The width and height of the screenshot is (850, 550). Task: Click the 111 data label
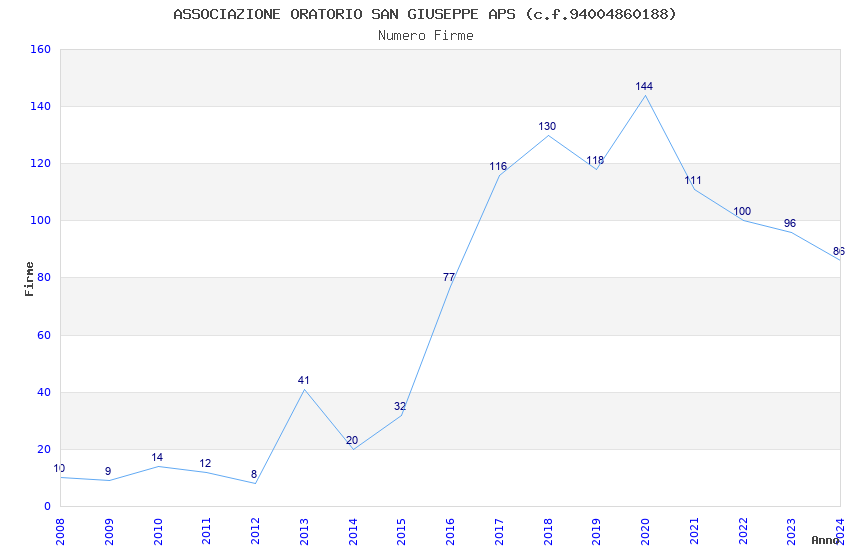point(693,180)
